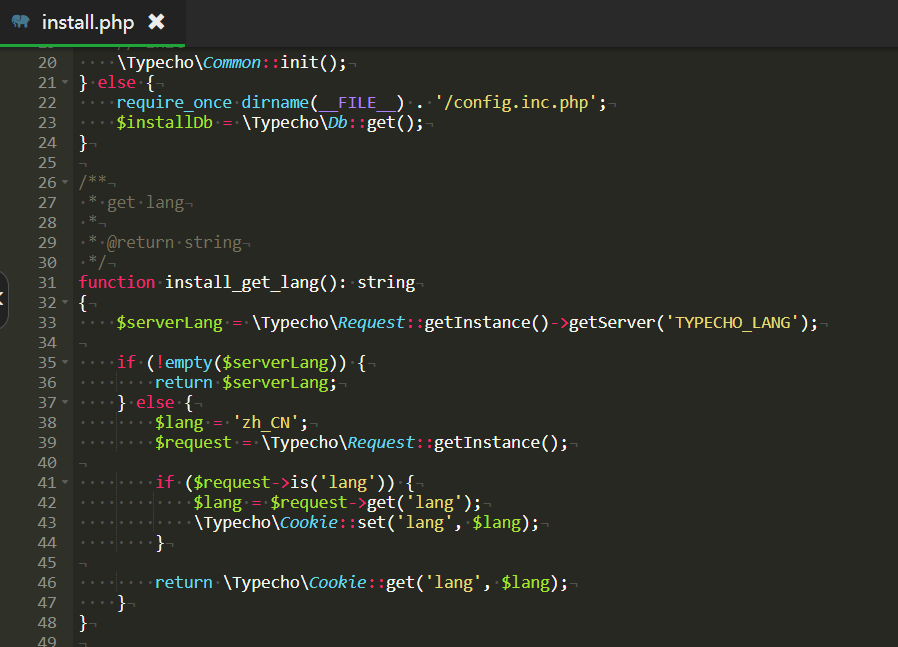Viewport: 898px width, 647px height.
Task: Click line number 33 to select that line
Action: pyautogui.click(x=47, y=322)
